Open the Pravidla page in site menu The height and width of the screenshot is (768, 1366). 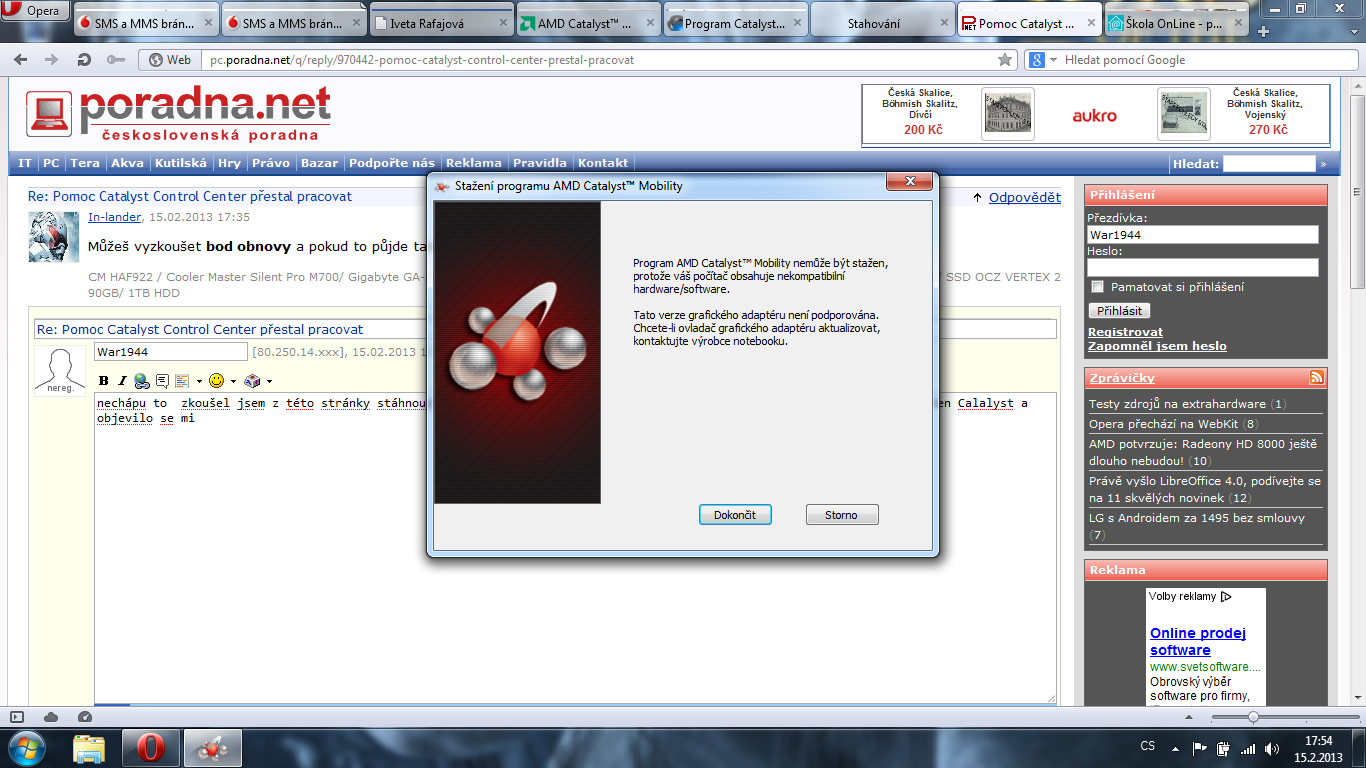coord(540,163)
